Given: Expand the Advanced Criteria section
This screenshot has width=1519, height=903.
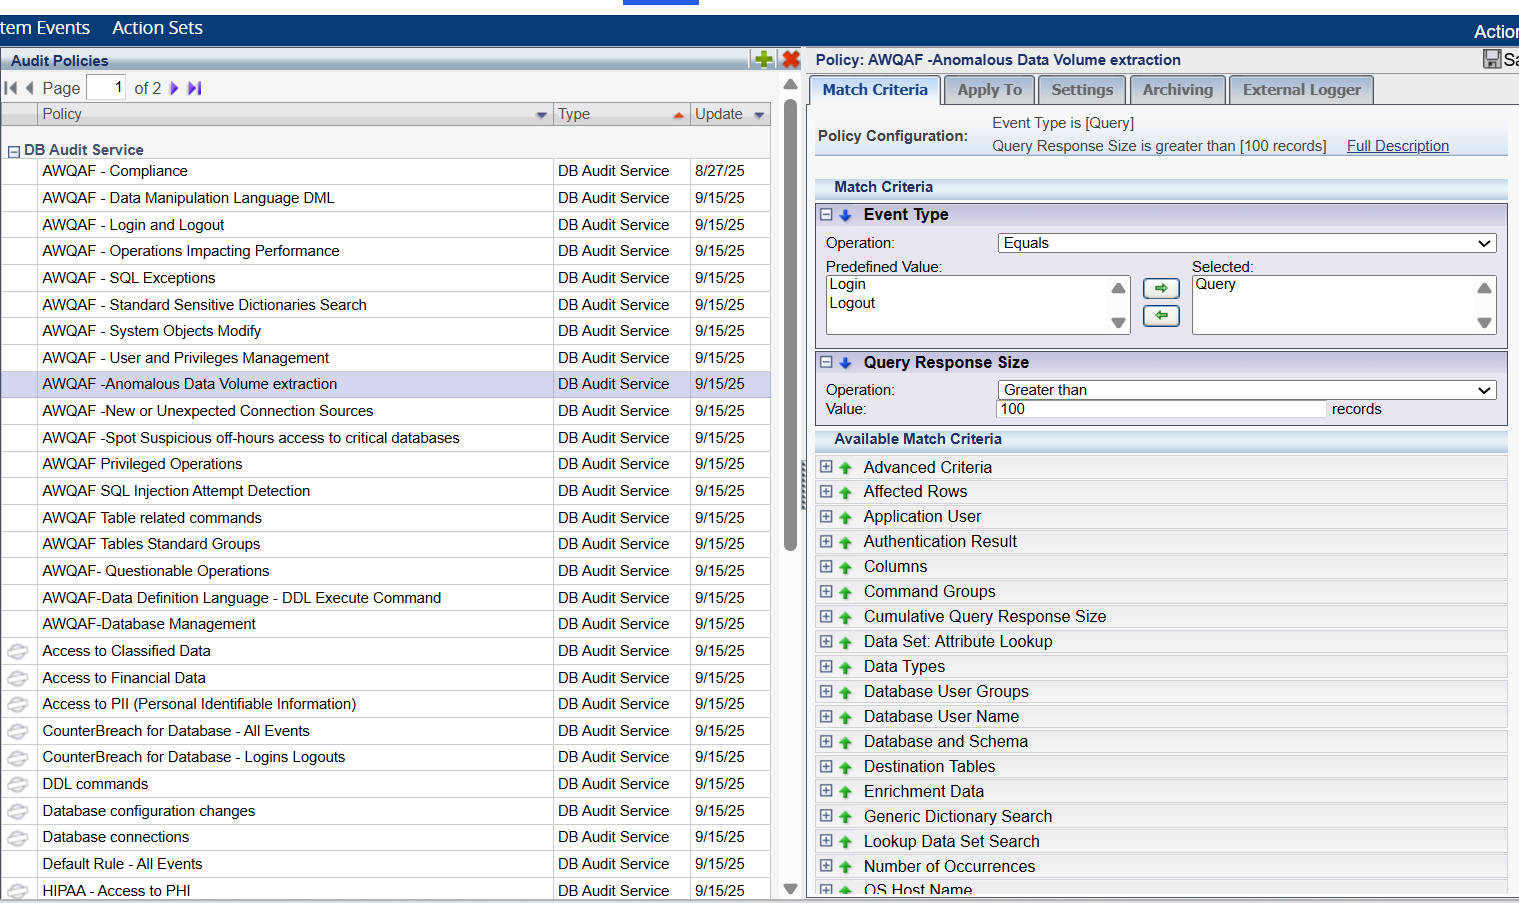Looking at the screenshot, I should point(826,467).
